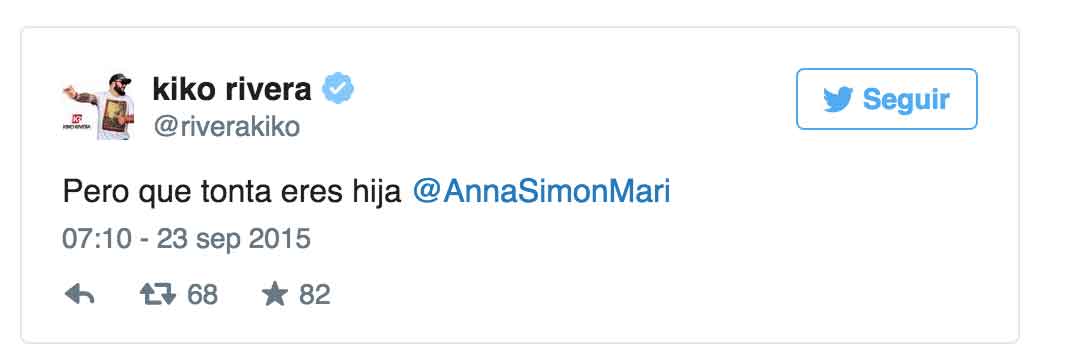The width and height of the screenshot is (1066, 364).
Task: Favorite the tweet with the star icon
Action: coord(275,295)
